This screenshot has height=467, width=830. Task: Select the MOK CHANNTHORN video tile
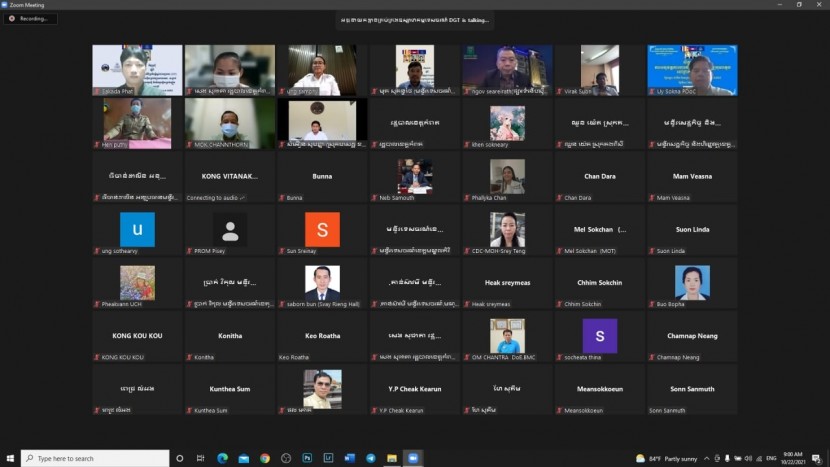[x=230, y=123]
